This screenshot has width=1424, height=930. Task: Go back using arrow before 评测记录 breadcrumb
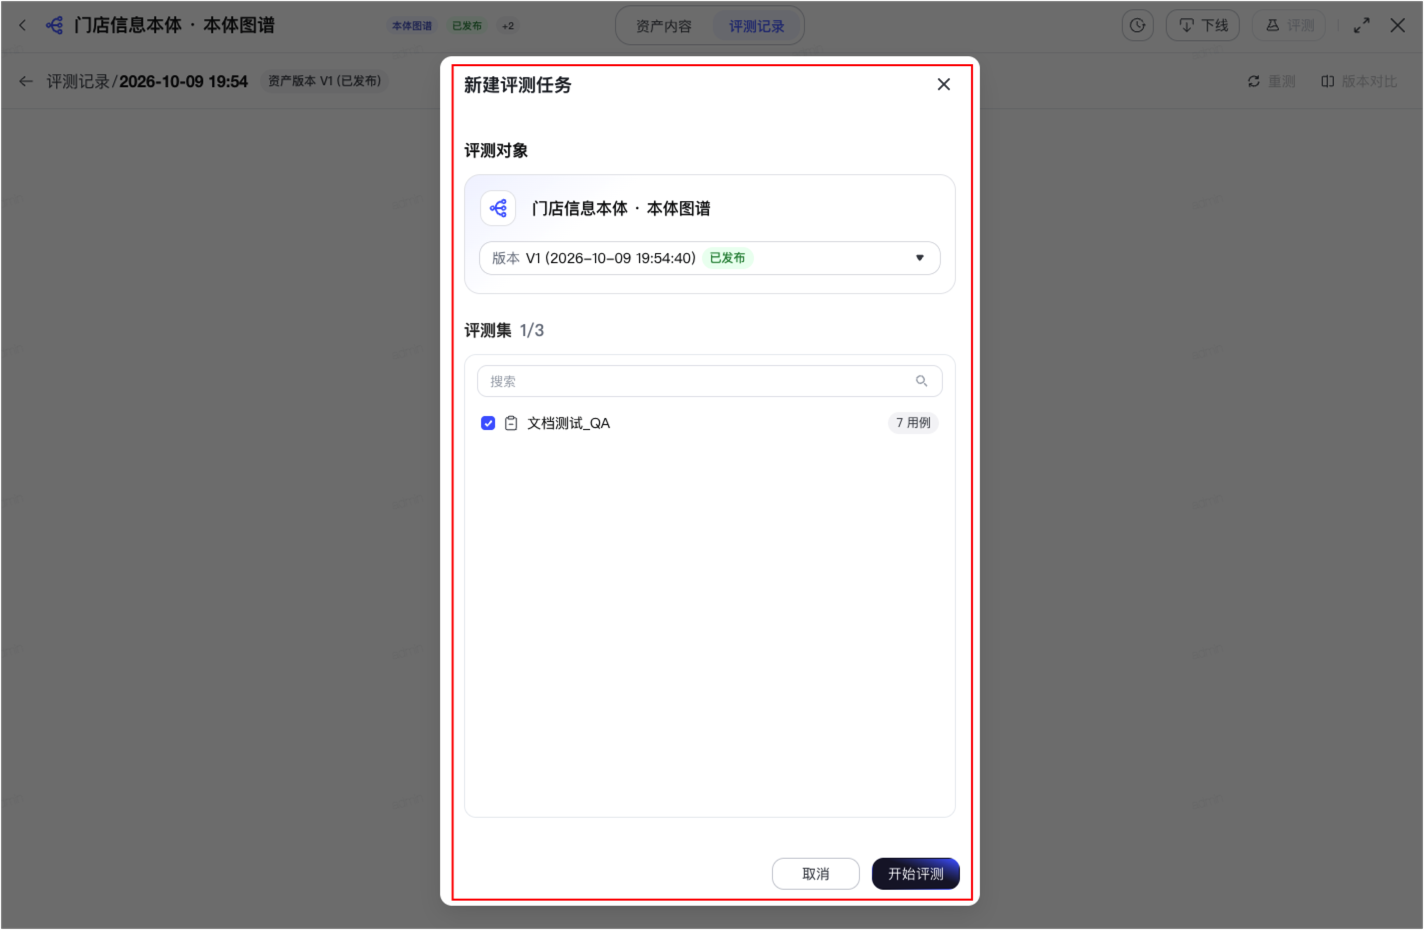coord(26,81)
